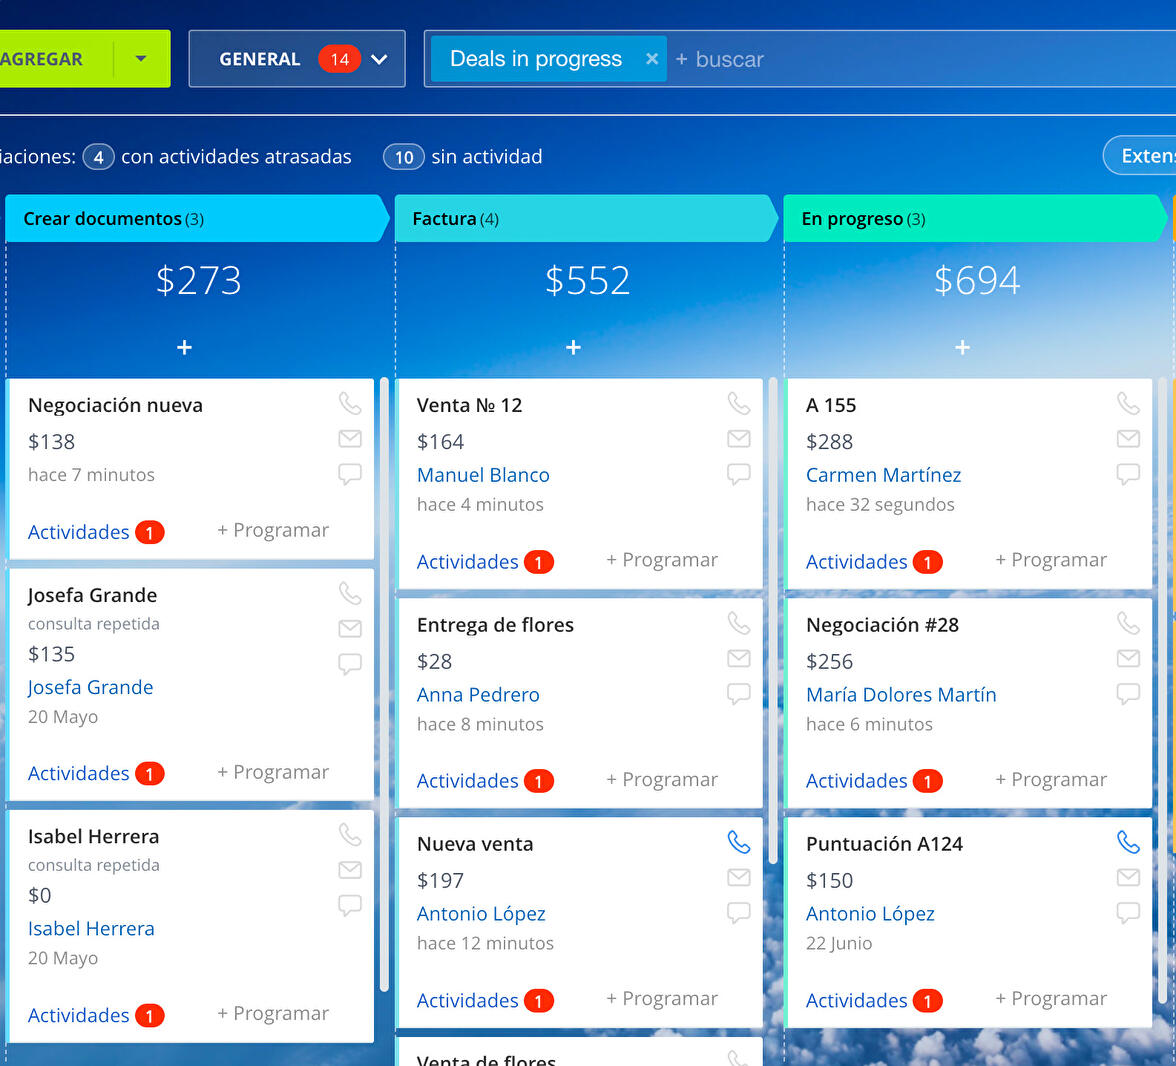Screen dimensions: 1176x1066
Task: Click phone icon on Puntuación A124 card
Action: 1127,843
